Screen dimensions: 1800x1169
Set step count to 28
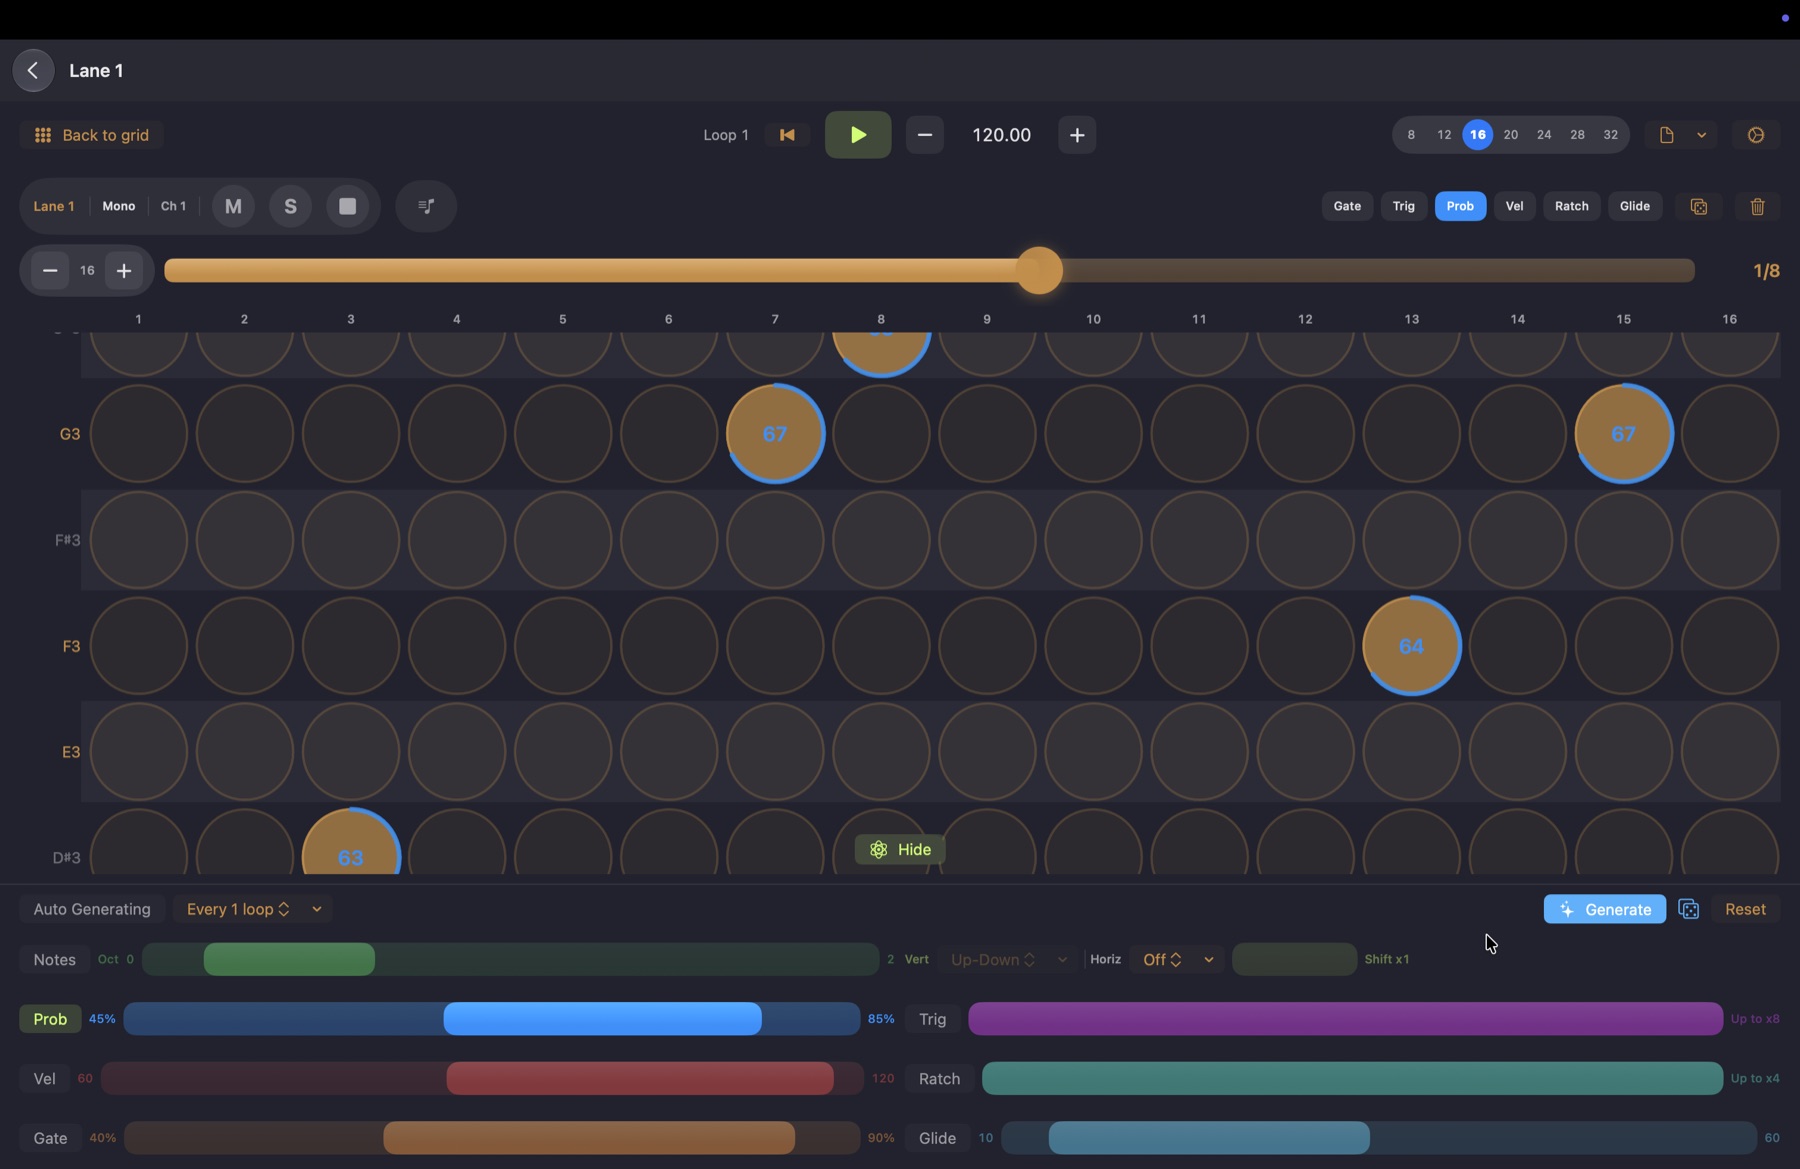(1577, 135)
